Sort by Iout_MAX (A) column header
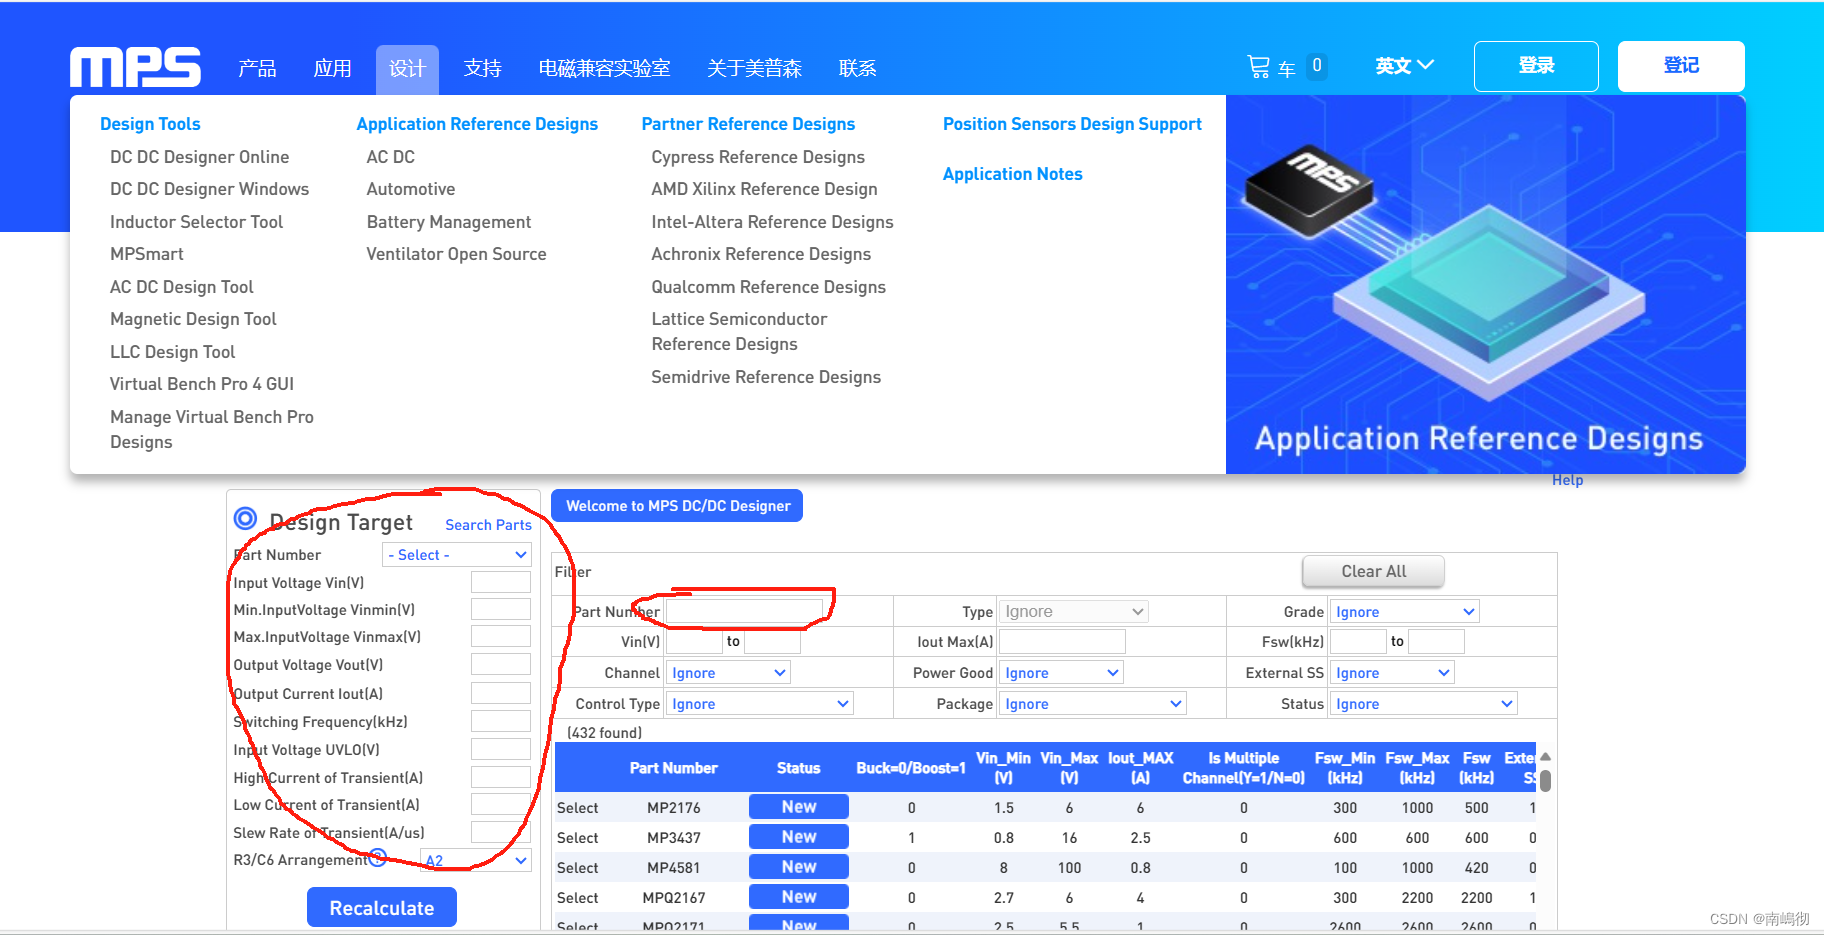The height and width of the screenshot is (935, 1824). [x=1140, y=768]
